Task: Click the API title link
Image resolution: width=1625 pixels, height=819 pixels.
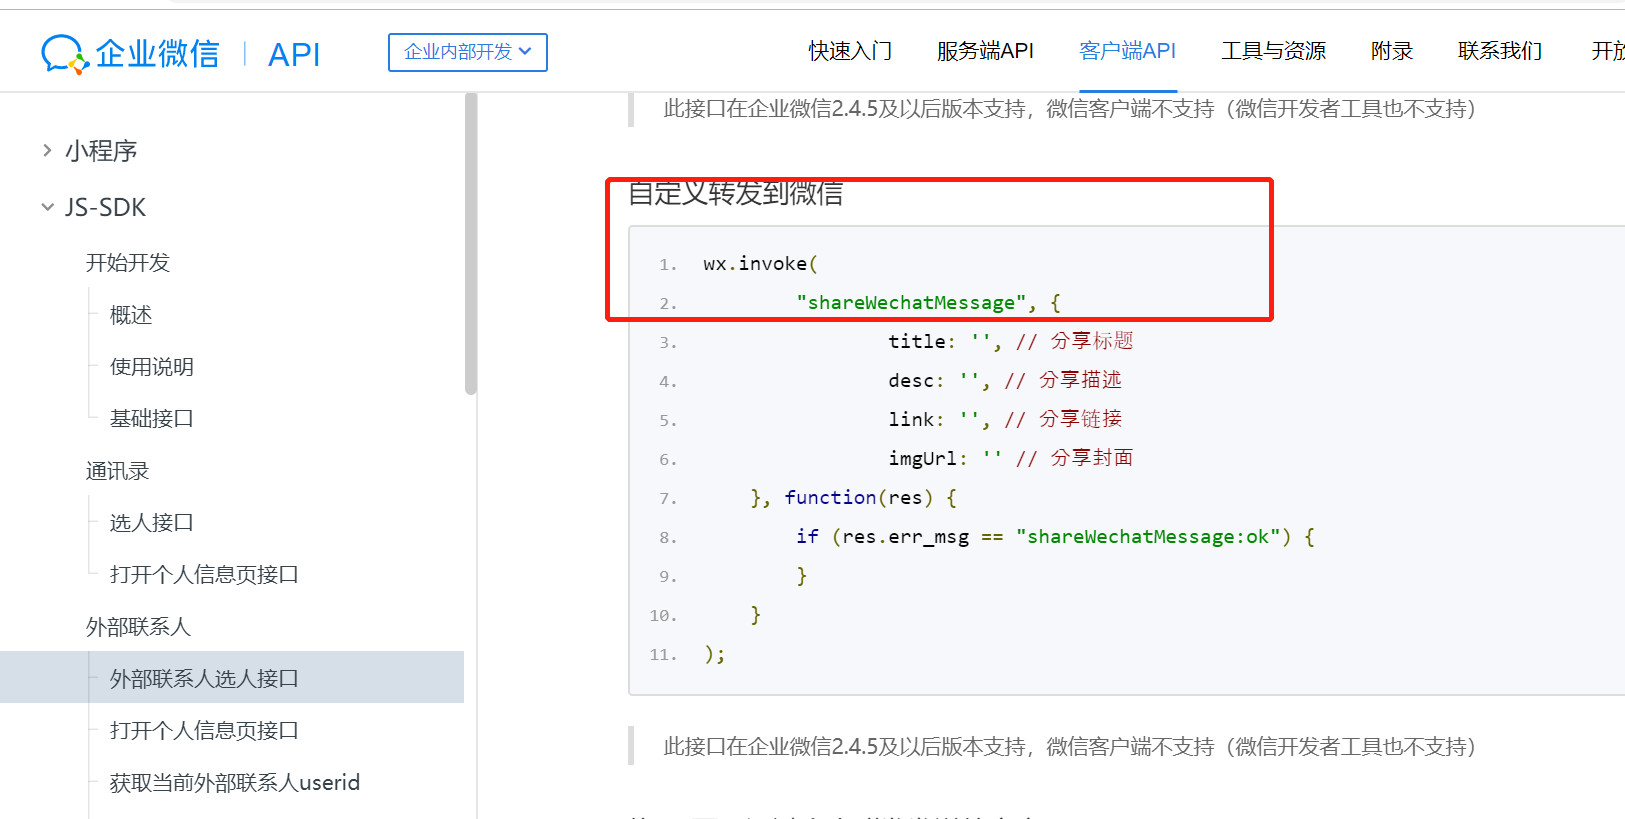Action: click(x=294, y=54)
